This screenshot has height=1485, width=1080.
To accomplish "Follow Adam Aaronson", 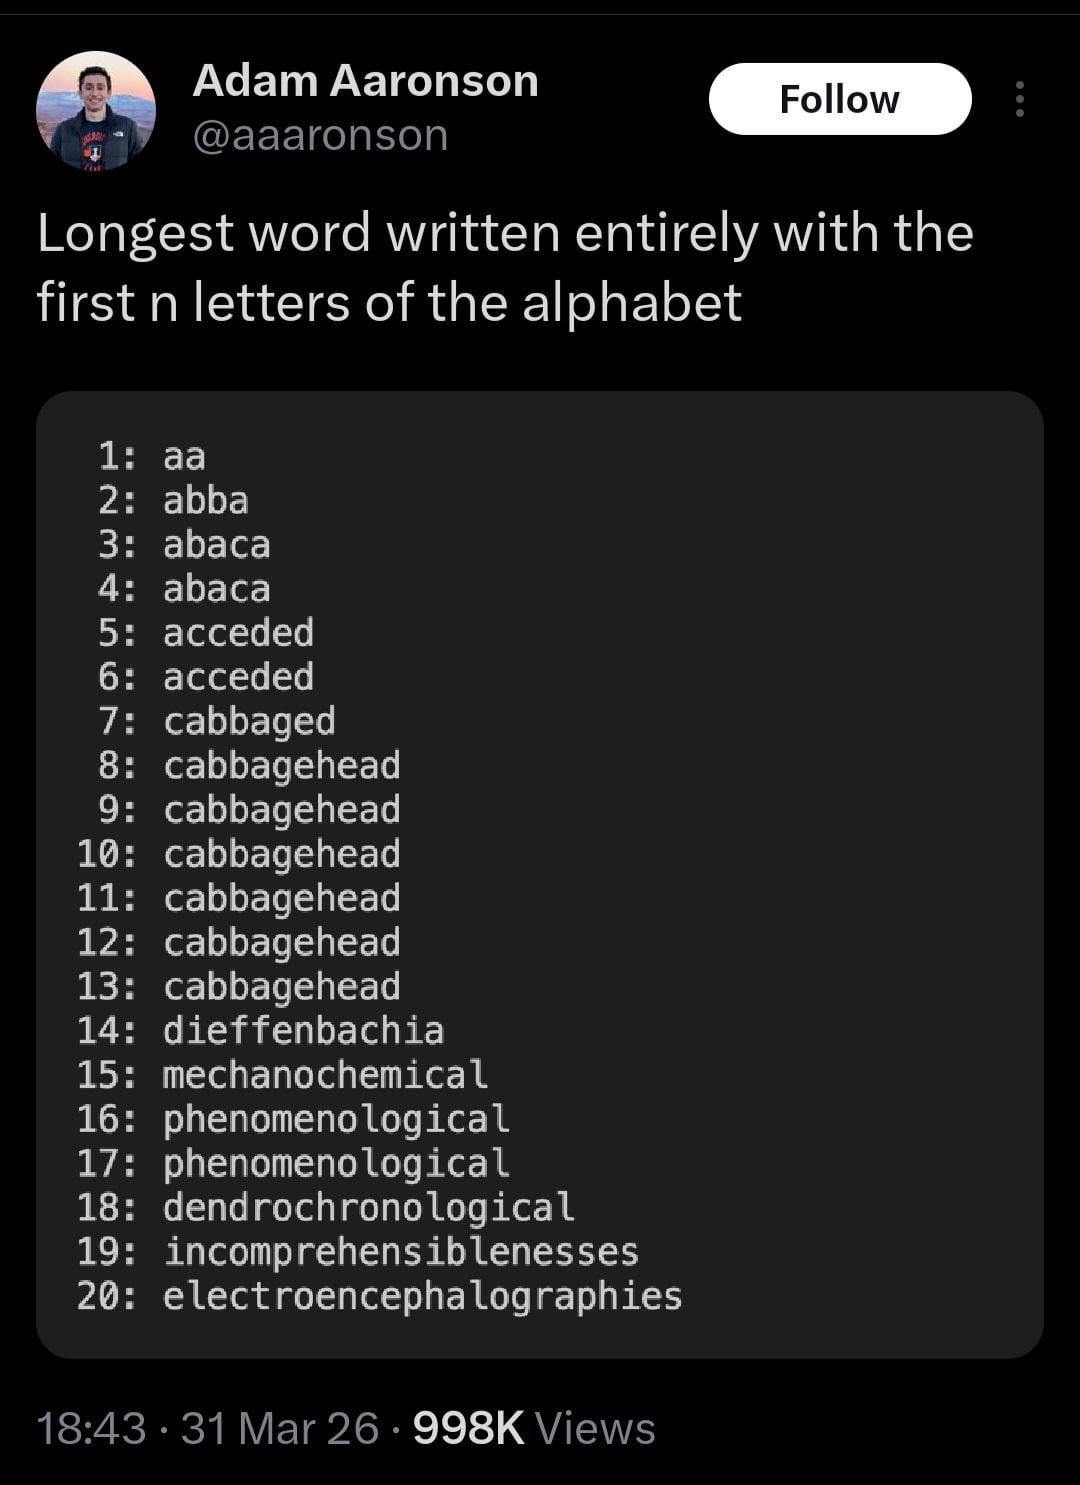I will (839, 99).
